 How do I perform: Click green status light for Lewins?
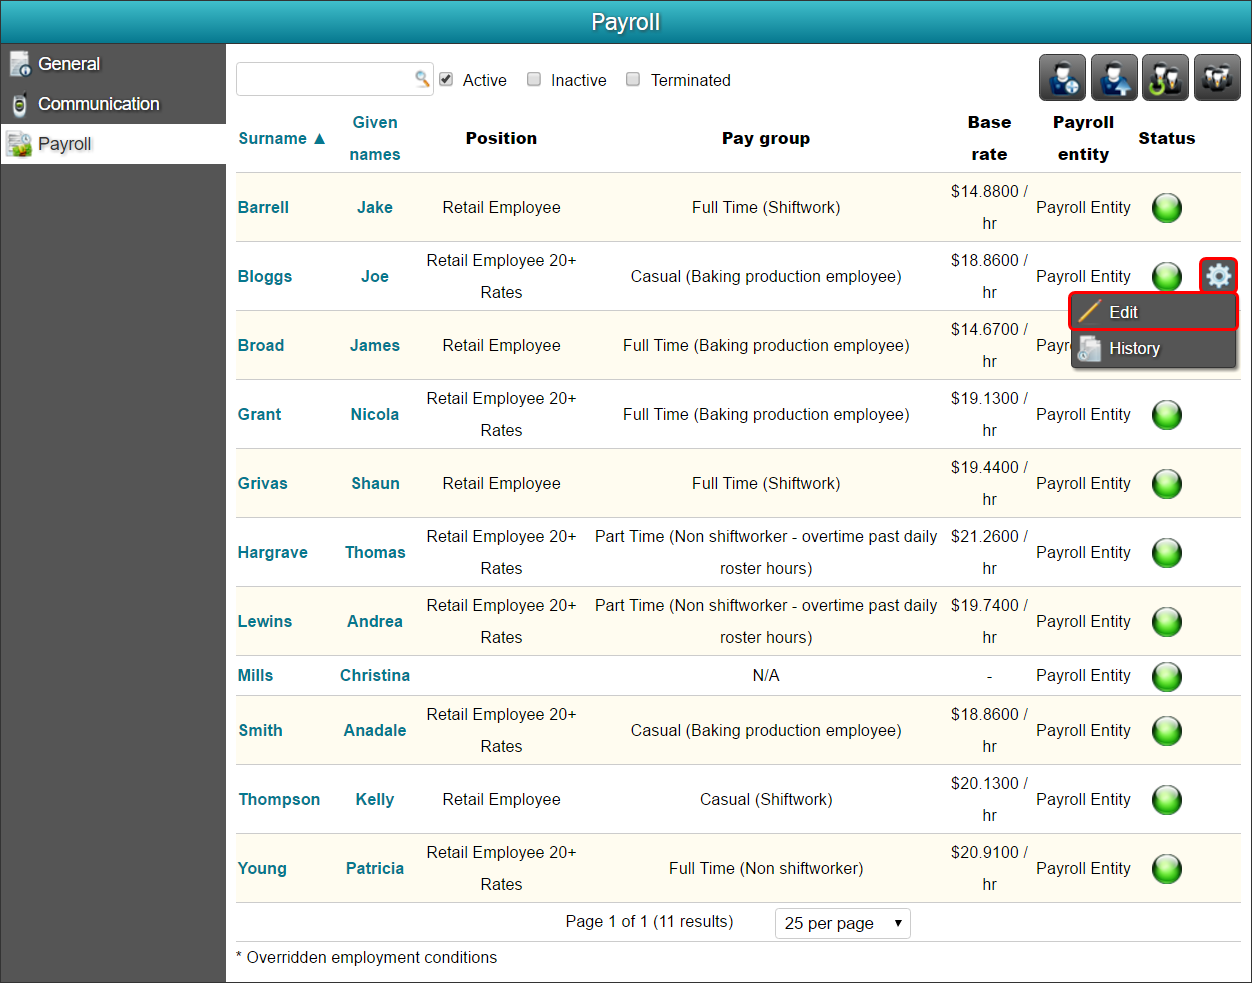pos(1167,622)
